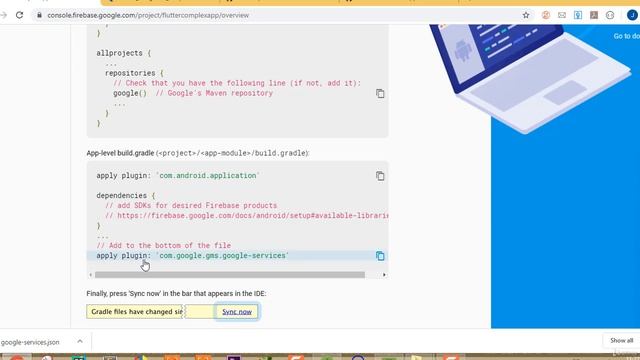This screenshot has height=360, width=640.
Task: Click the 'add SDKs for desired Firebase products' comment
Action: [x=191, y=205]
